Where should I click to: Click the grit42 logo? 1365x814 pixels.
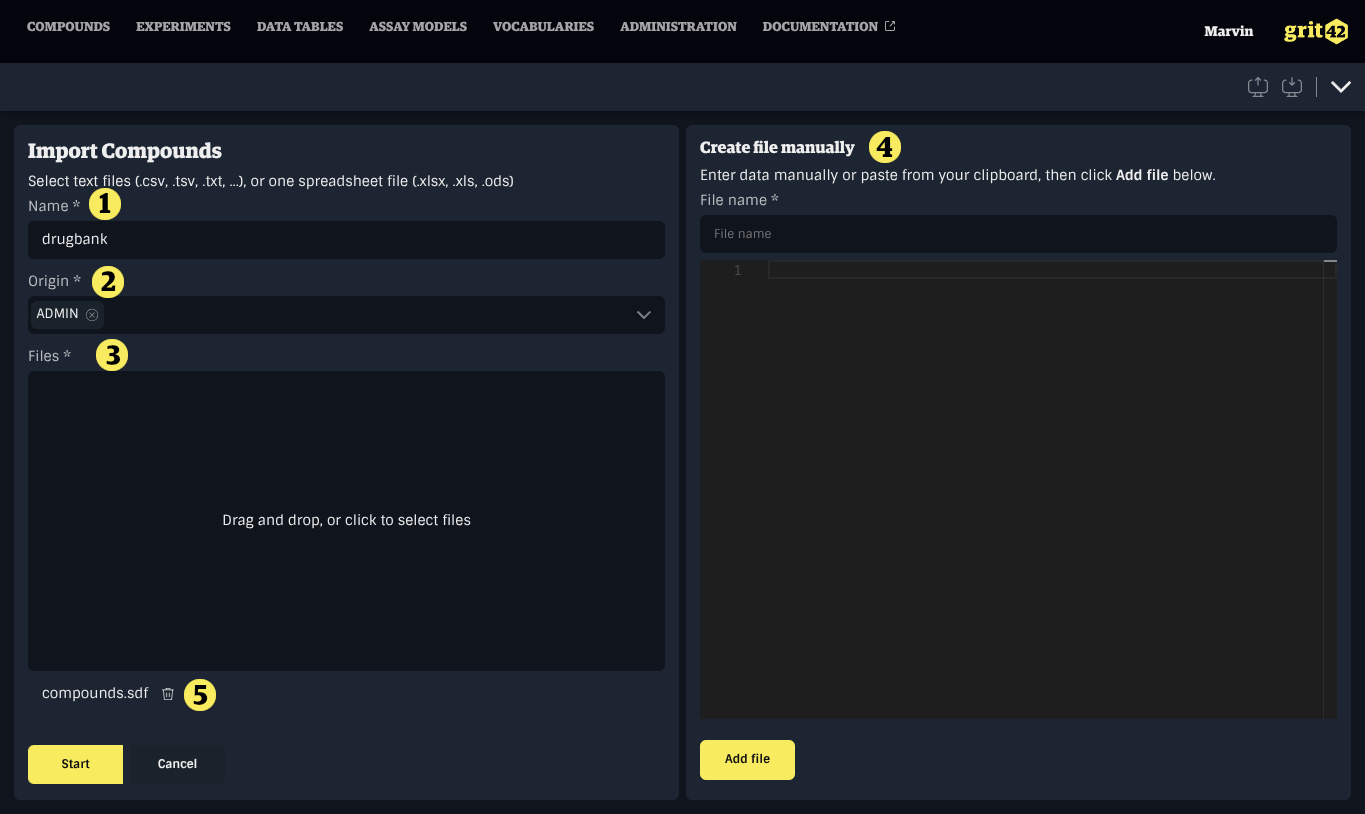click(x=1316, y=31)
